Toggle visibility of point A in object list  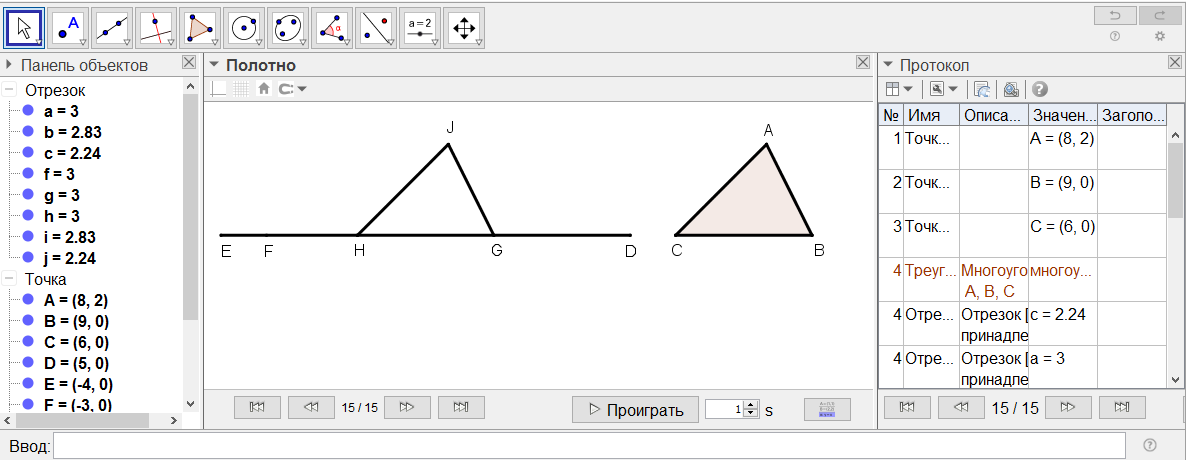29,299
